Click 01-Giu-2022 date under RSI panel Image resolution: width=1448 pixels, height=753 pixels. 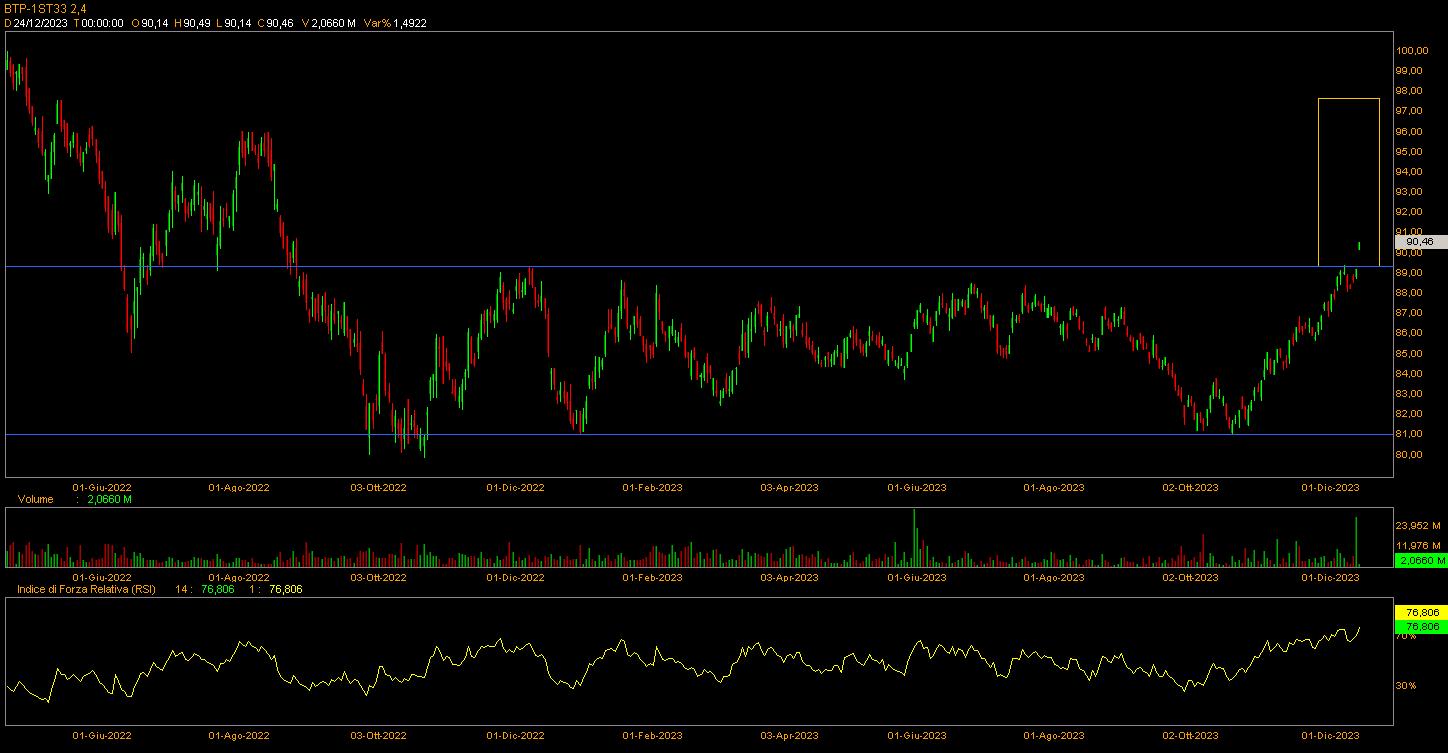pyautogui.click(x=102, y=736)
